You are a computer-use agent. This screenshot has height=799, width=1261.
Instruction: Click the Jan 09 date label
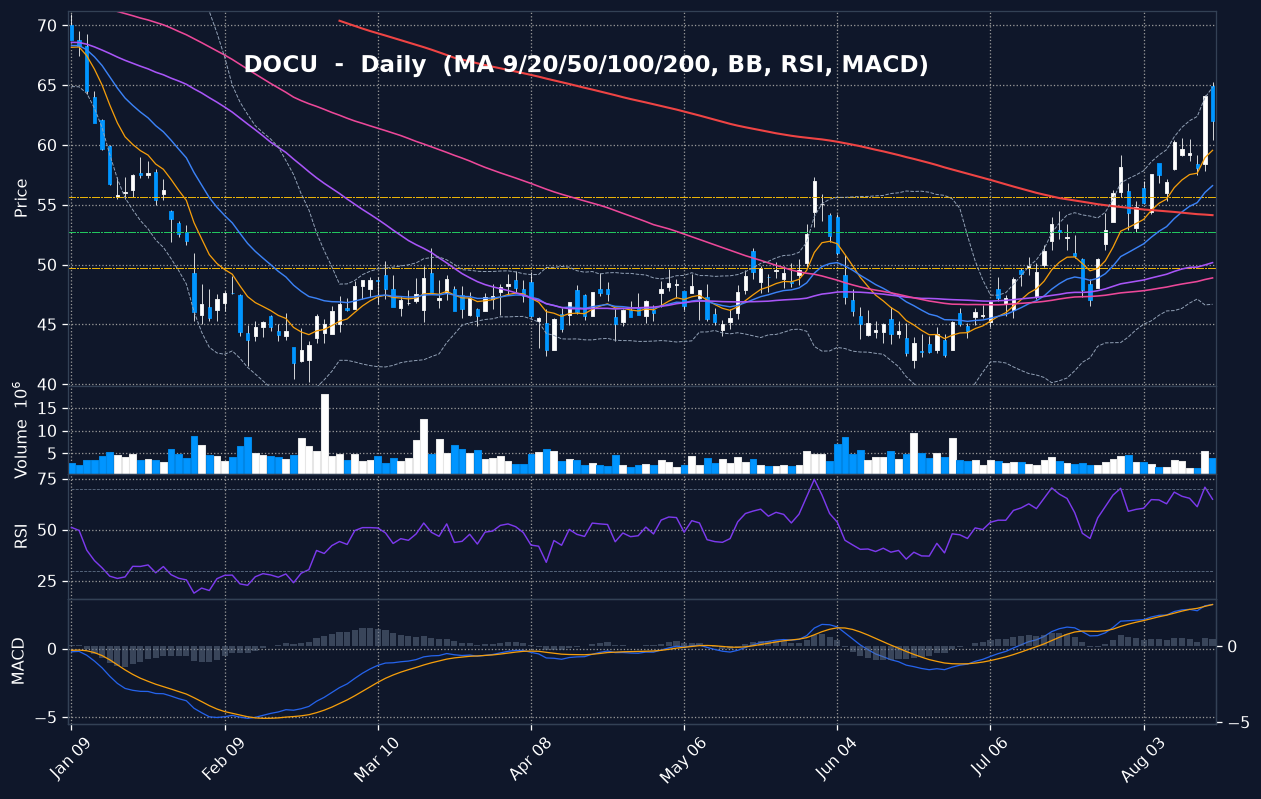coord(69,760)
